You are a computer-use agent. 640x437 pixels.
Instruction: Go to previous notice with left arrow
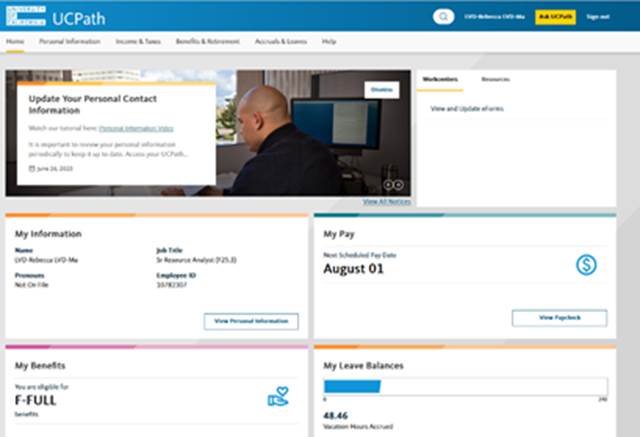(388, 184)
